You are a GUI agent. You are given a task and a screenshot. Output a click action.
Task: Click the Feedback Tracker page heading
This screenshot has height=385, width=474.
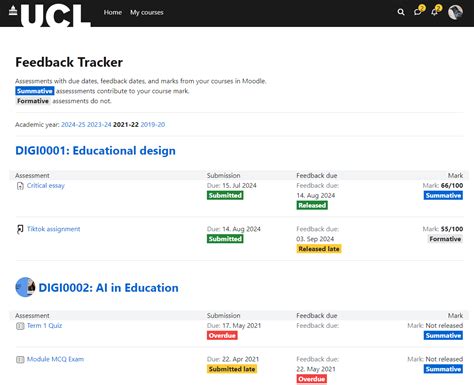(69, 62)
